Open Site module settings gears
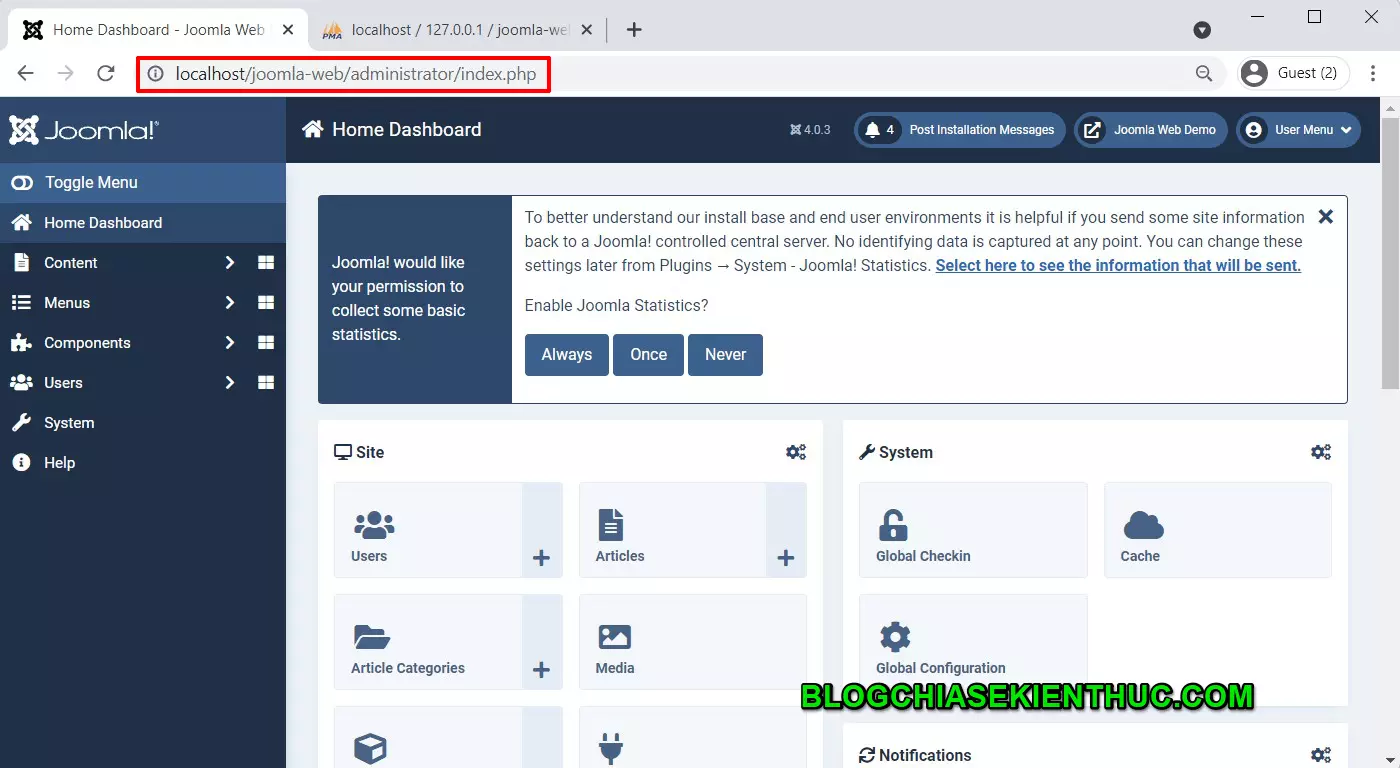Screen dimensions: 1400x768 pyautogui.click(x=796, y=452)
